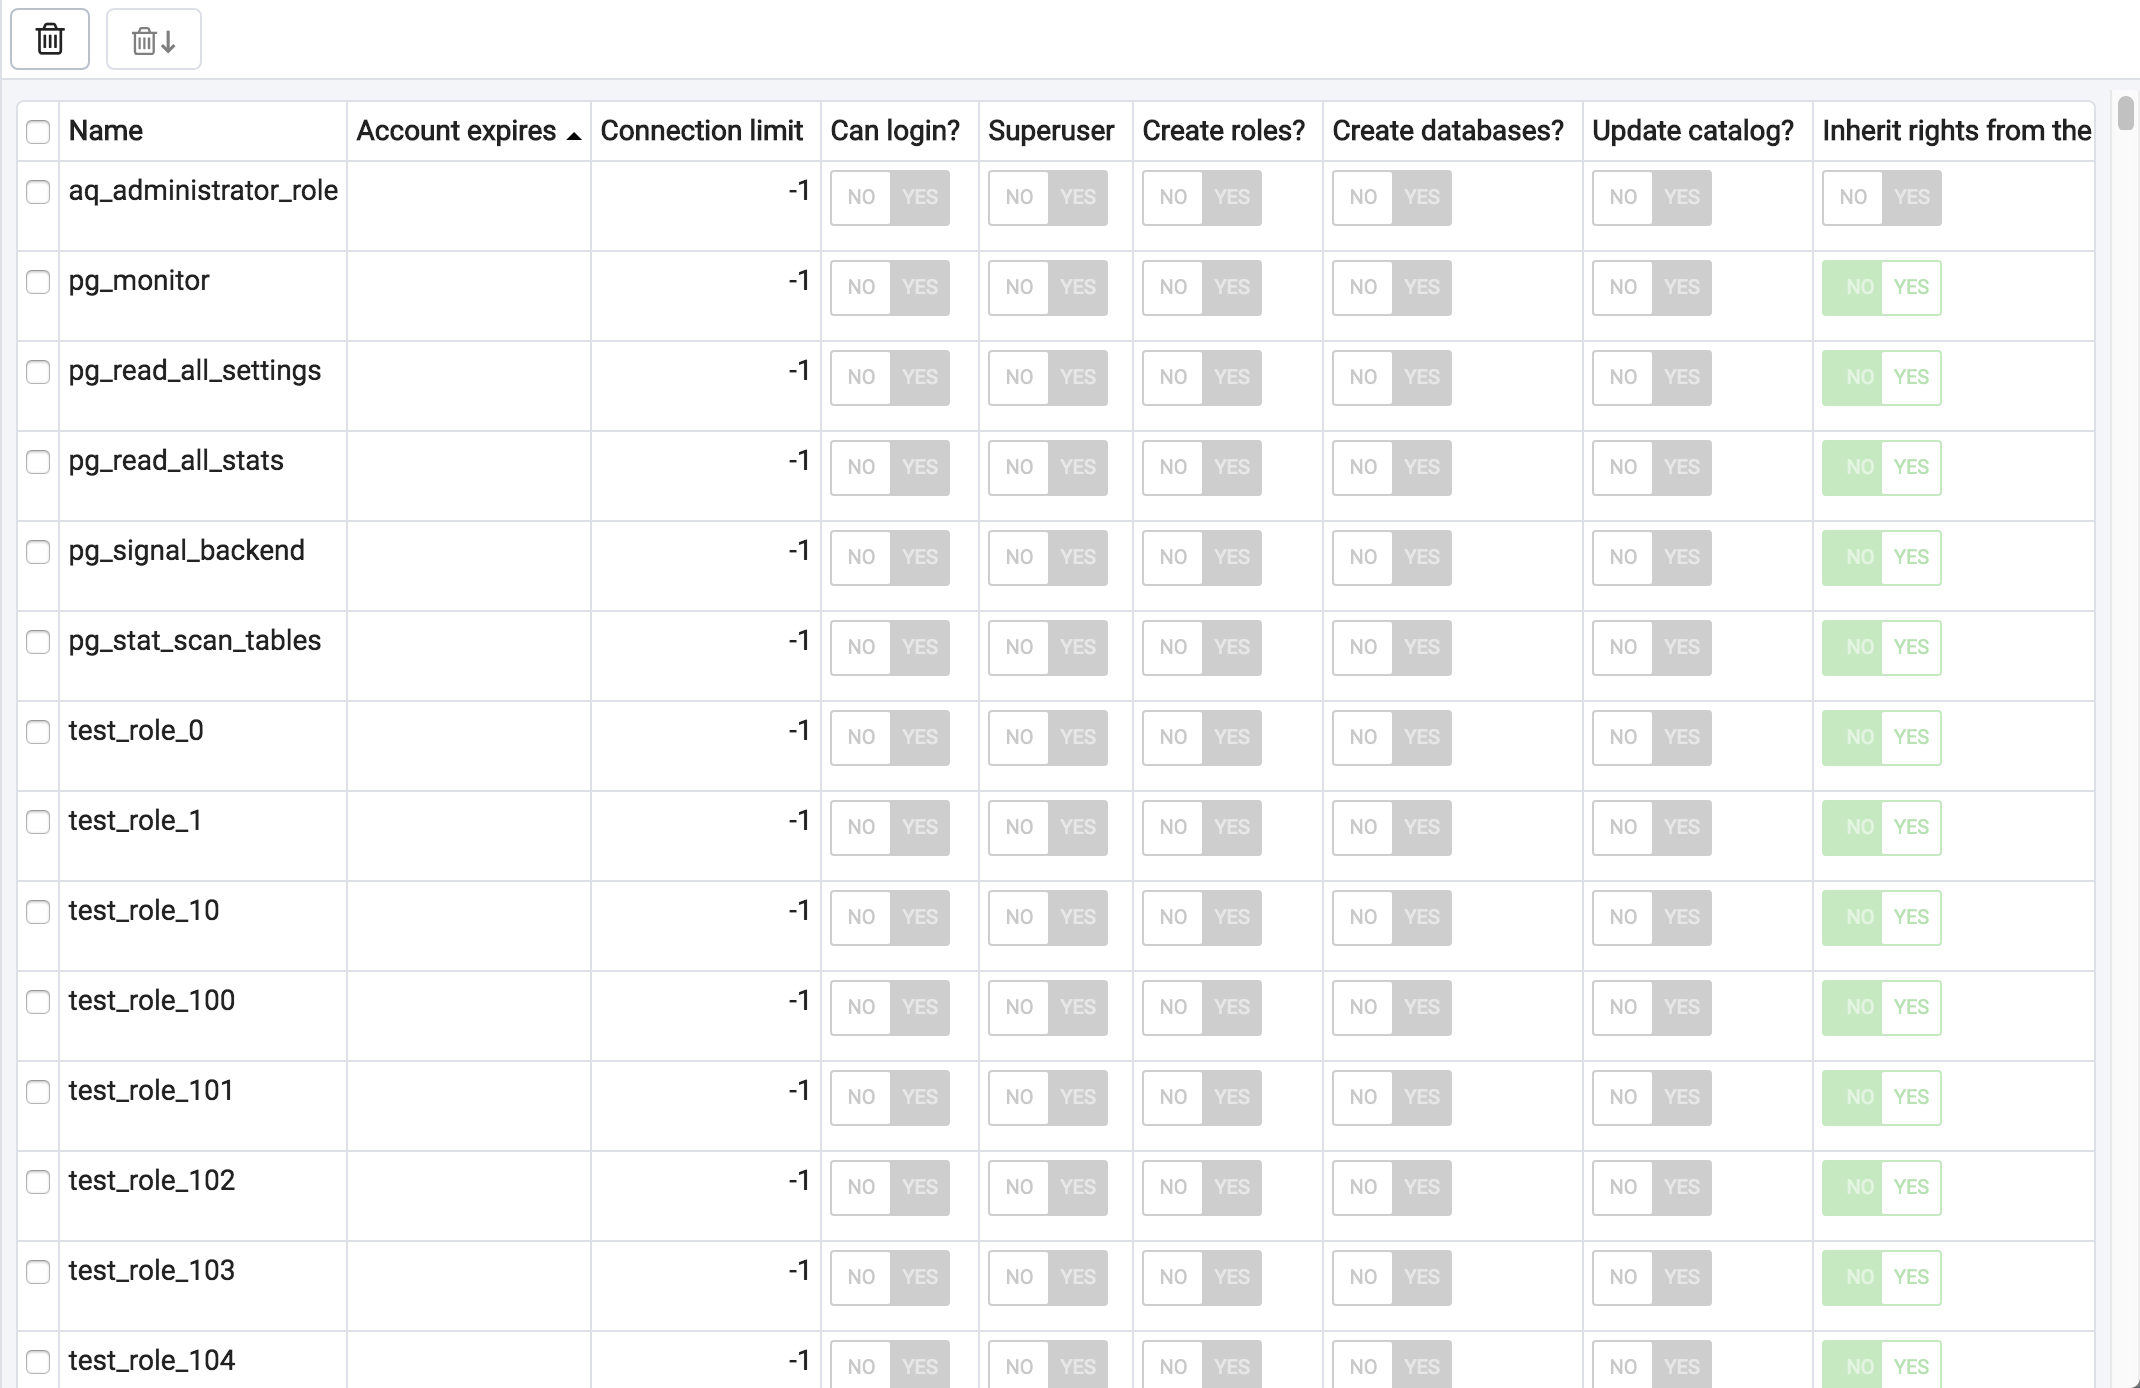Click the Superuser column header

pyautogui.click(x=1051, y=131)
